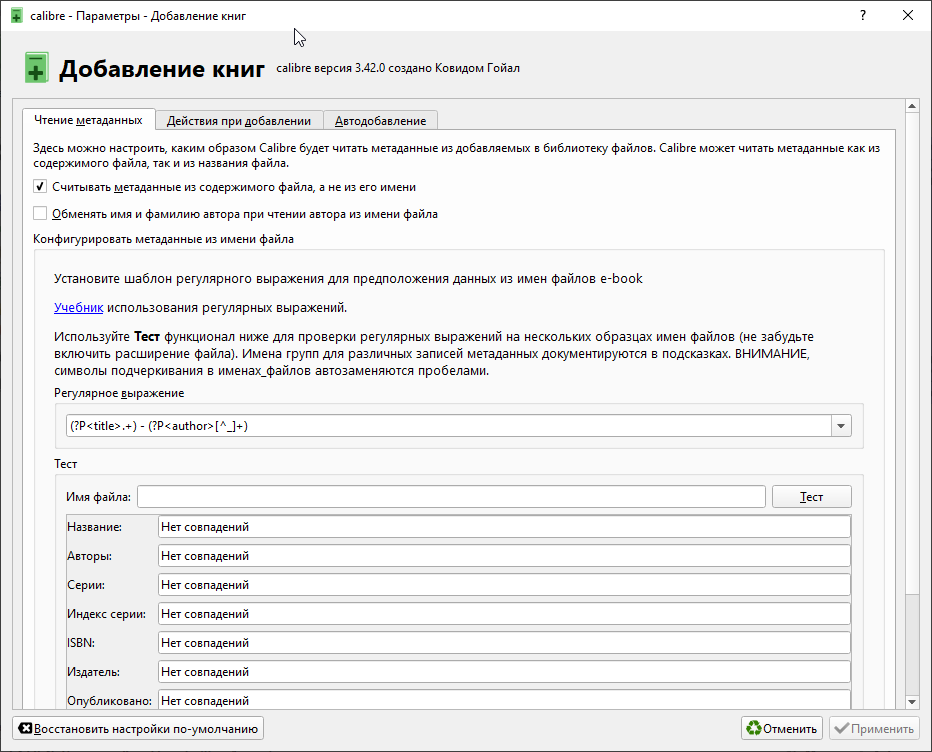Click the regular expression text field
The height and width of the screenshot is (752, 932).
click(x=447, y=426)
